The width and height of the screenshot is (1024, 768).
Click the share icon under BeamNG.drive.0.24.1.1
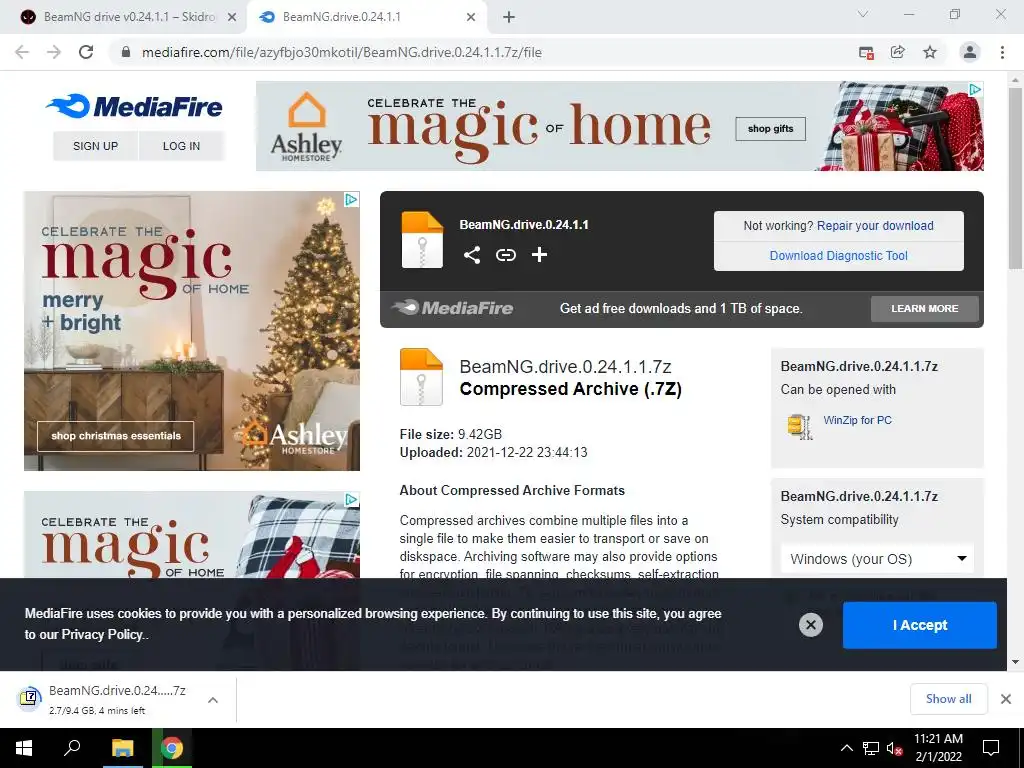point(472,255)
